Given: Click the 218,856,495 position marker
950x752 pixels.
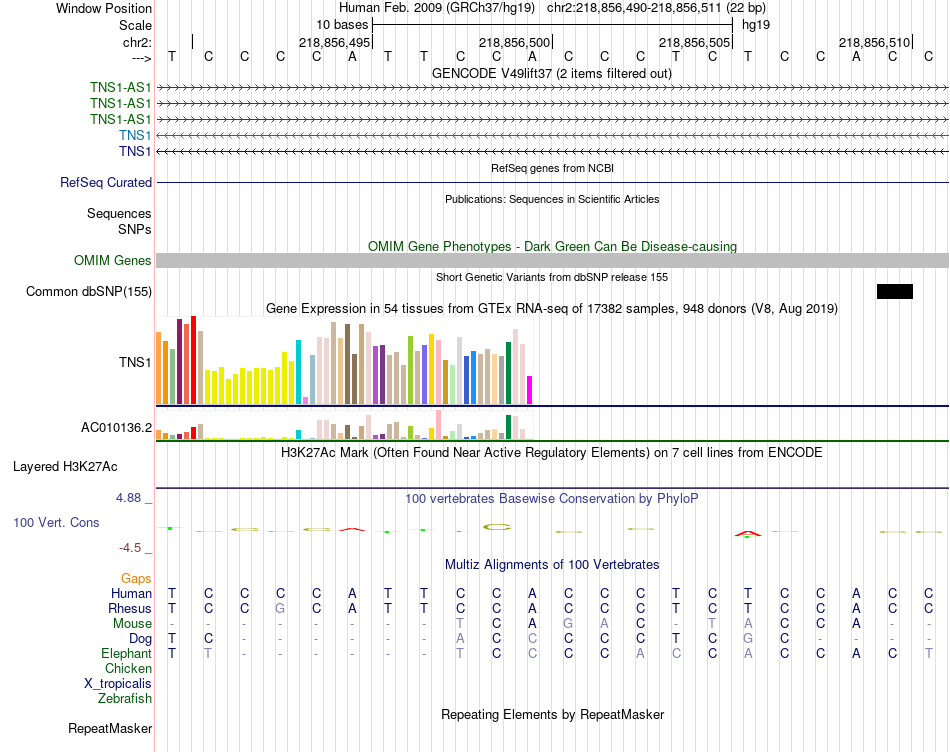Looking at the screenshot, I should pos(336,42).
